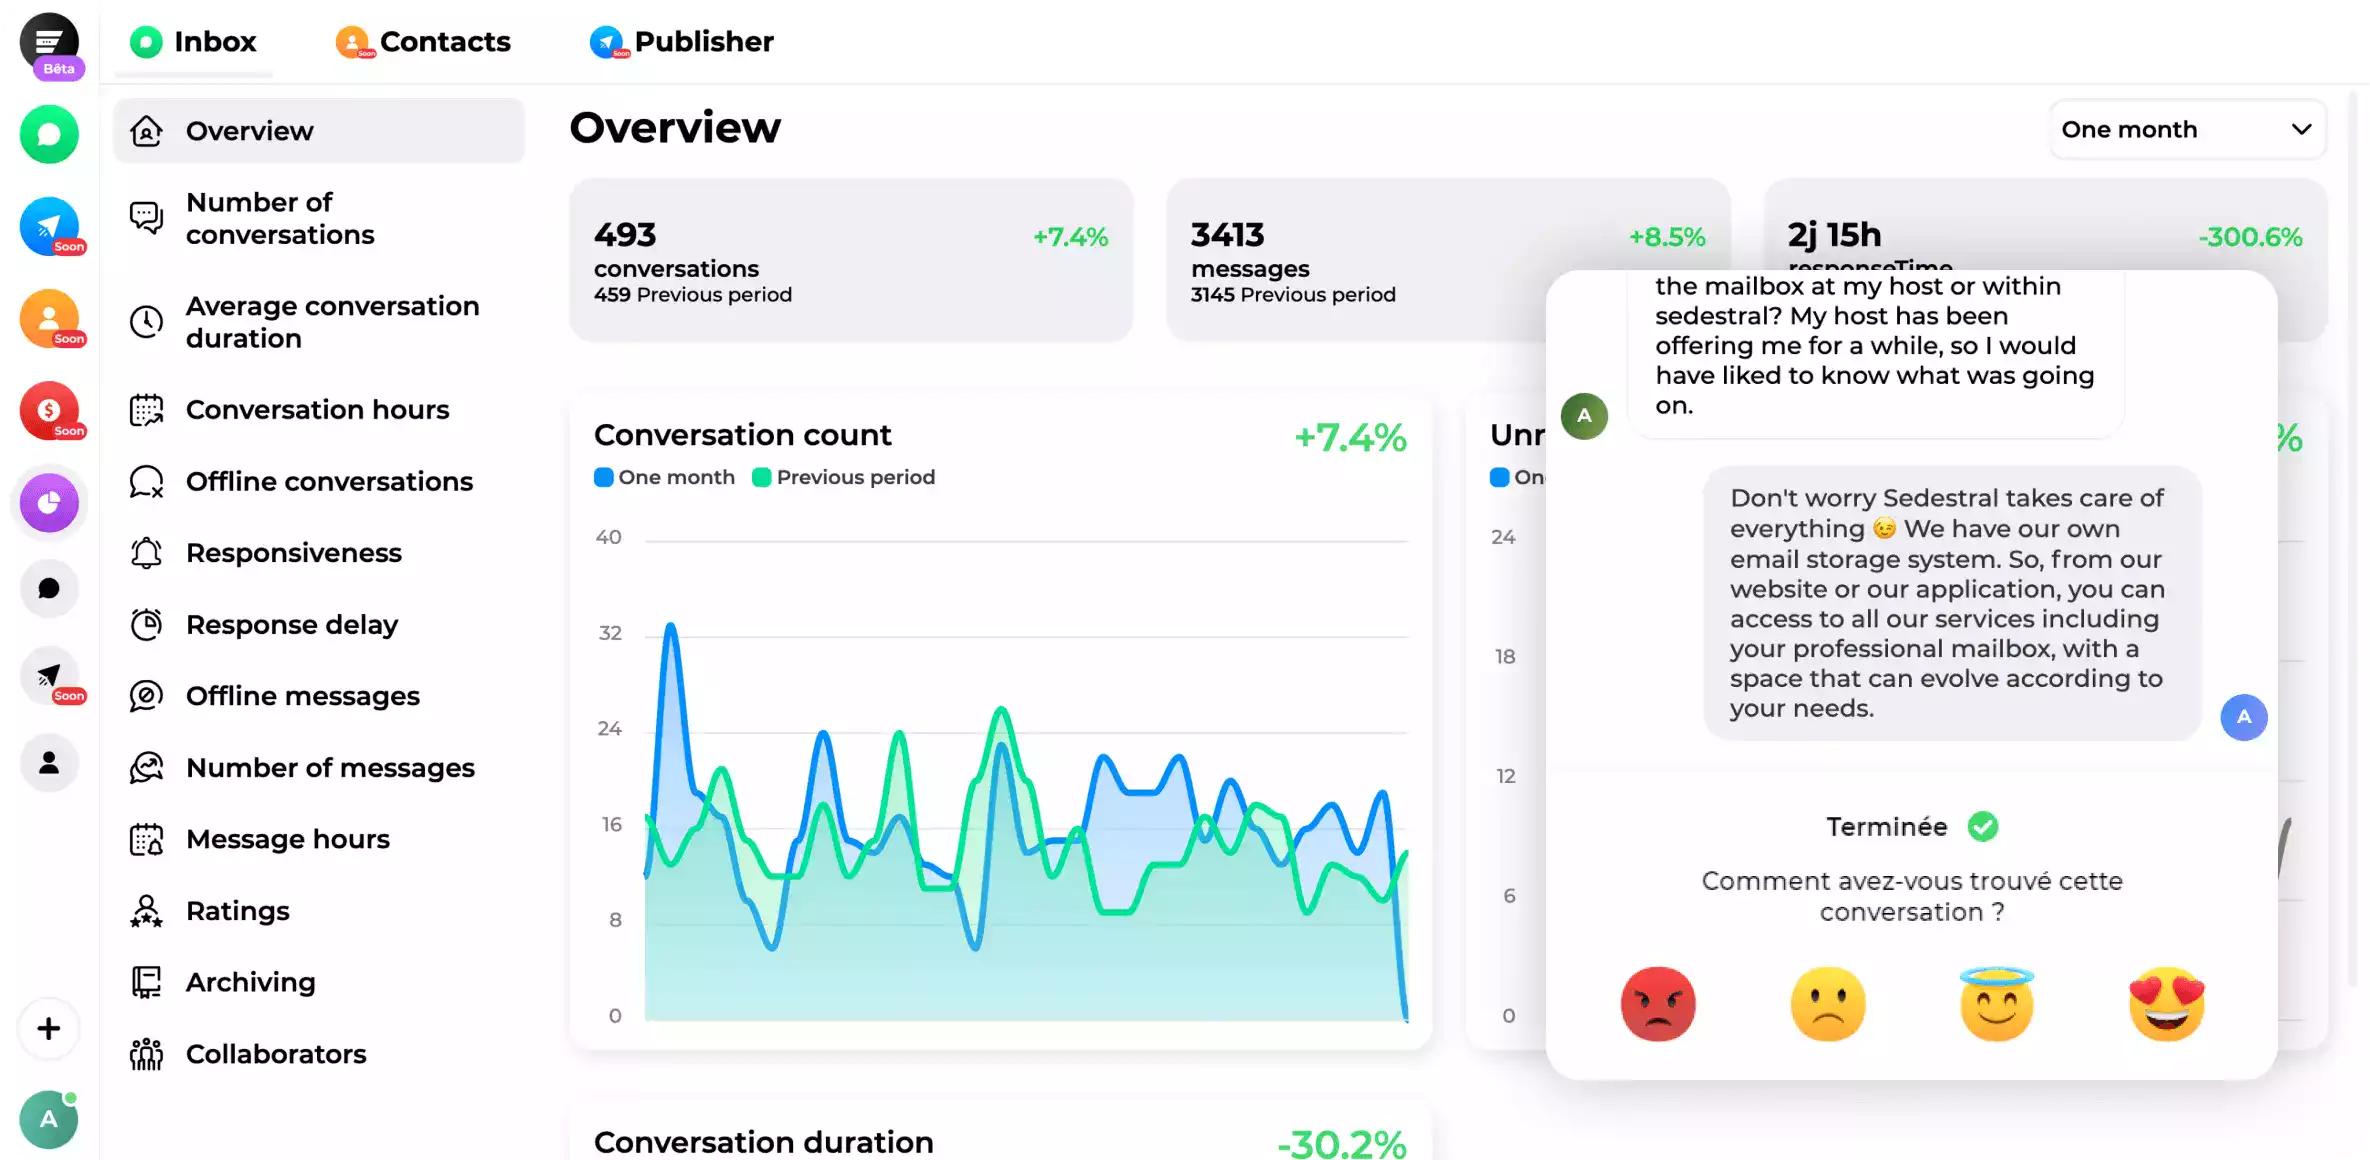This screenshot has width=2370, height=1160.
Task: Click the Number of conversations icon
Action: (147, 216)
